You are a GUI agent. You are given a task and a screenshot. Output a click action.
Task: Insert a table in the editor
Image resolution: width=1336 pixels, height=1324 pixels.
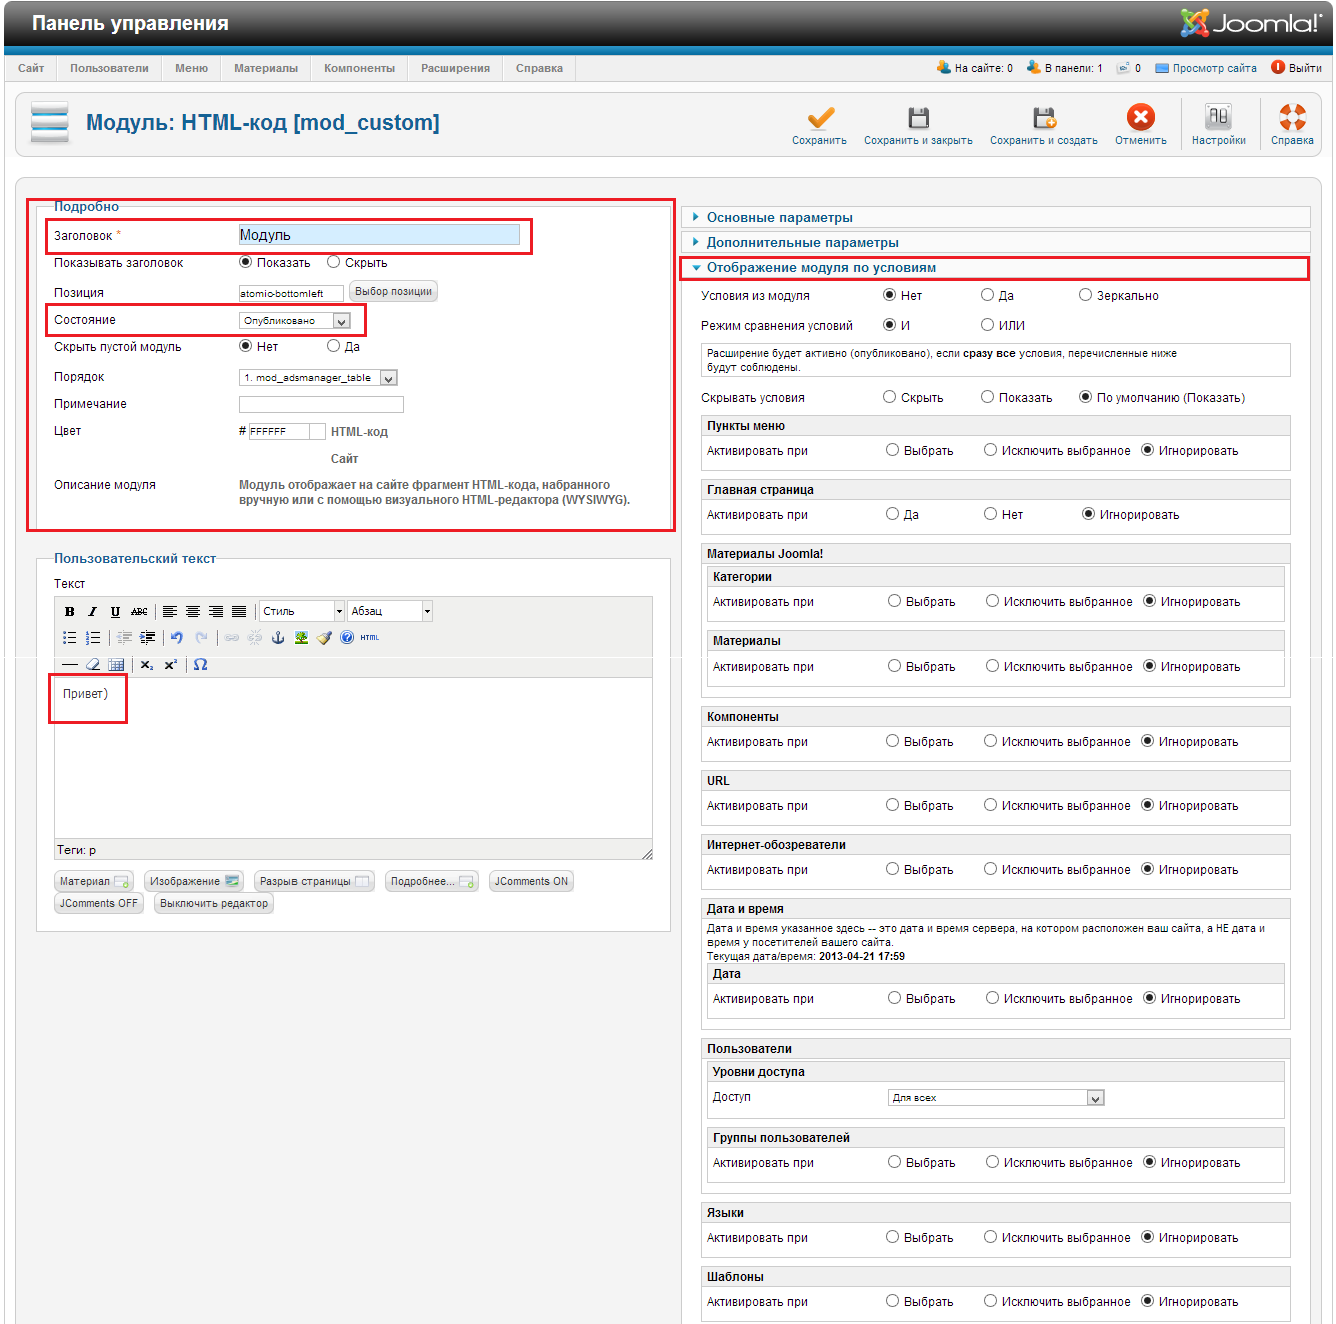pyautogui.click(x=116, y=664)
